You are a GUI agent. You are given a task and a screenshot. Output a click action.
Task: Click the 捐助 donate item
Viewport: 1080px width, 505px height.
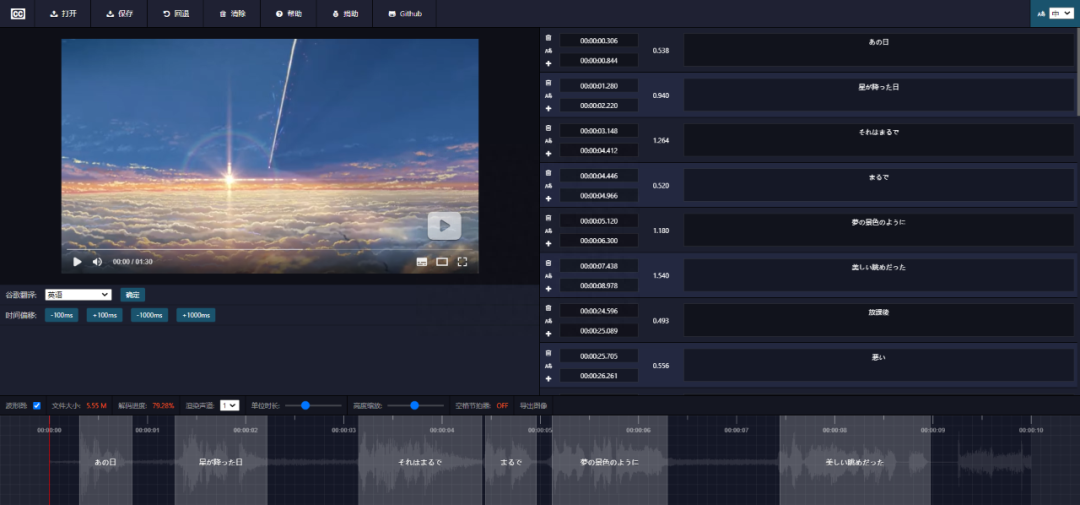pos(345,14)
